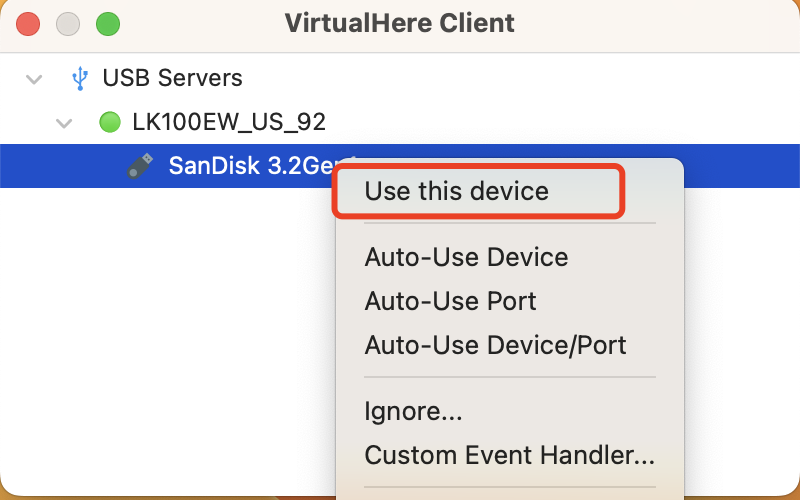The image size is (800, 500).
Task: Select the USB Servers root label
Action: tap(172, 78)
